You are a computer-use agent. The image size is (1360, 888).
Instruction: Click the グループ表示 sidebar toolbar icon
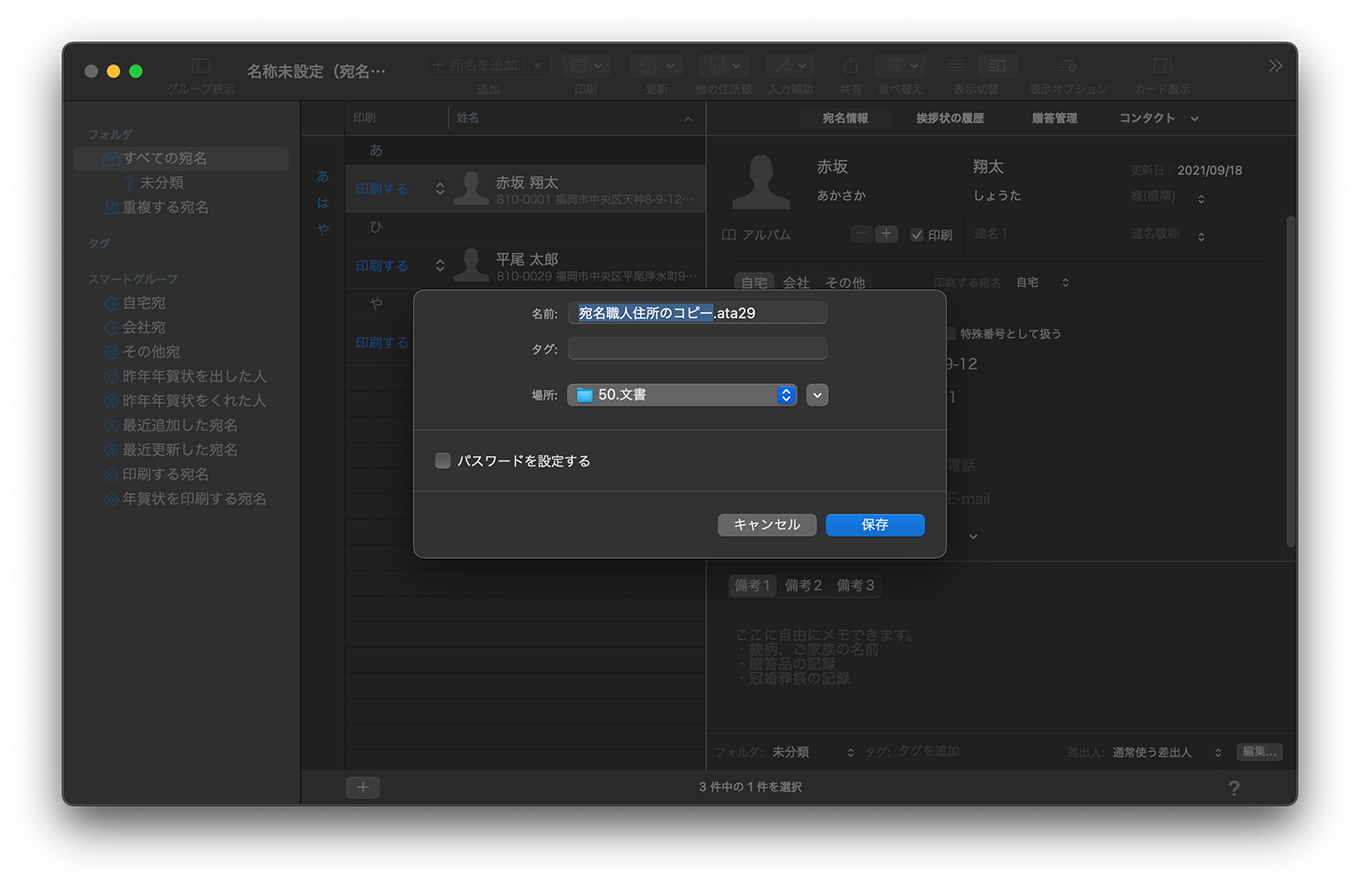200,66
